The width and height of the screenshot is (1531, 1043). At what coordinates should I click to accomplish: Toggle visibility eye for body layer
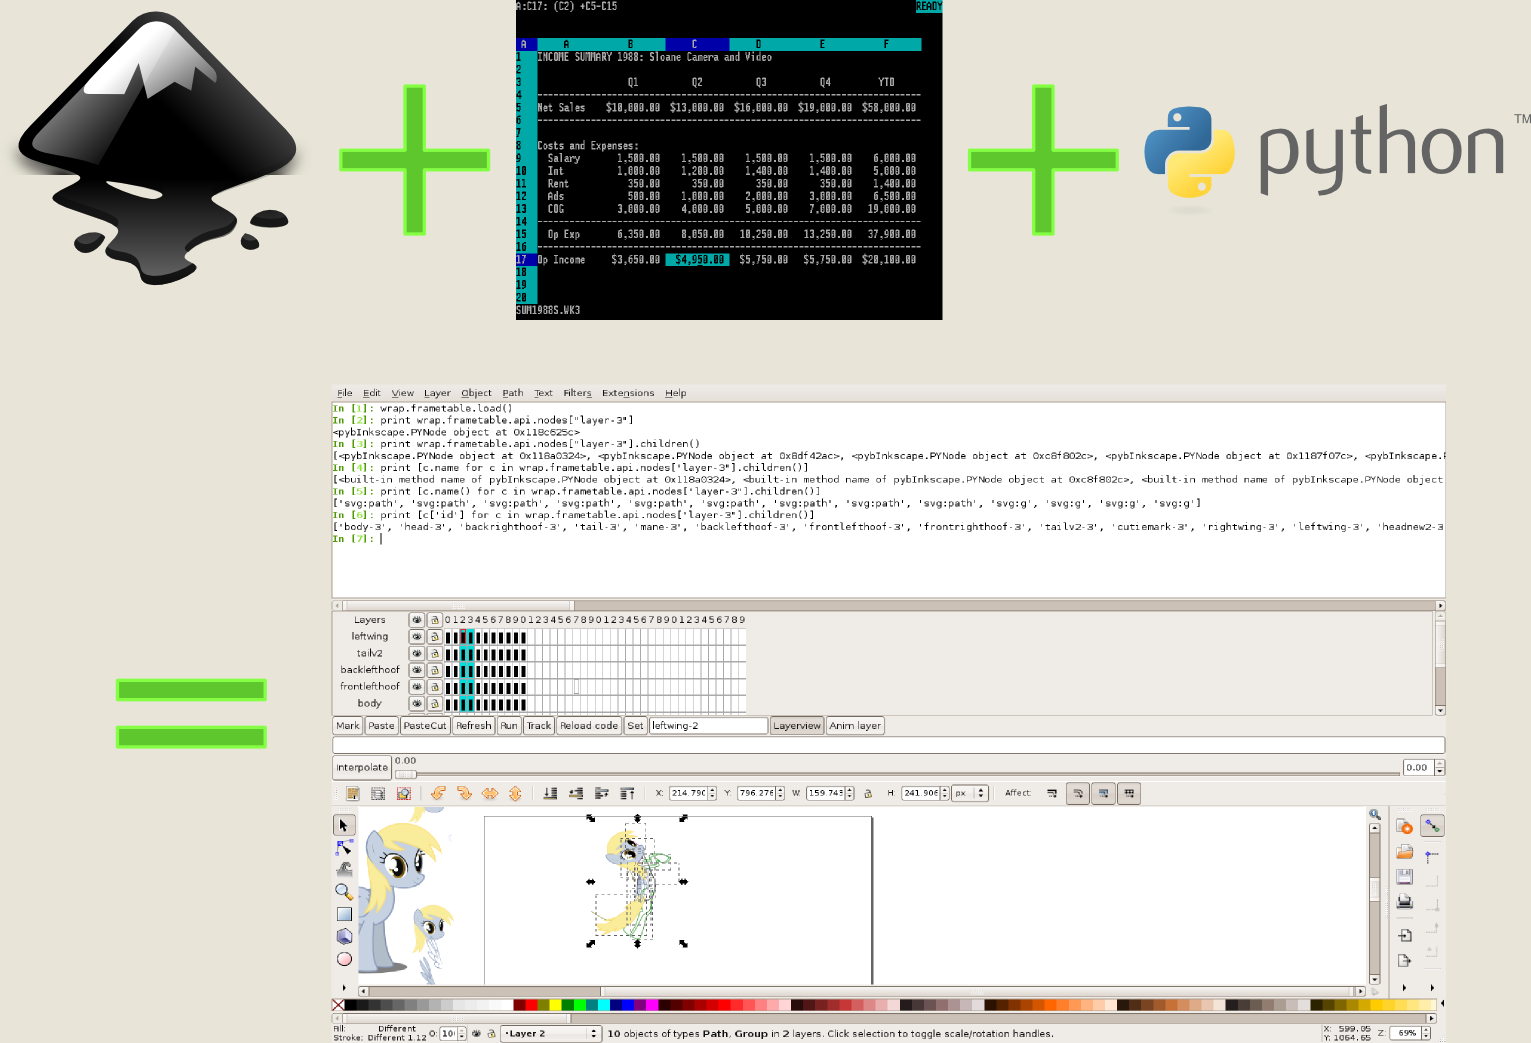417,704
